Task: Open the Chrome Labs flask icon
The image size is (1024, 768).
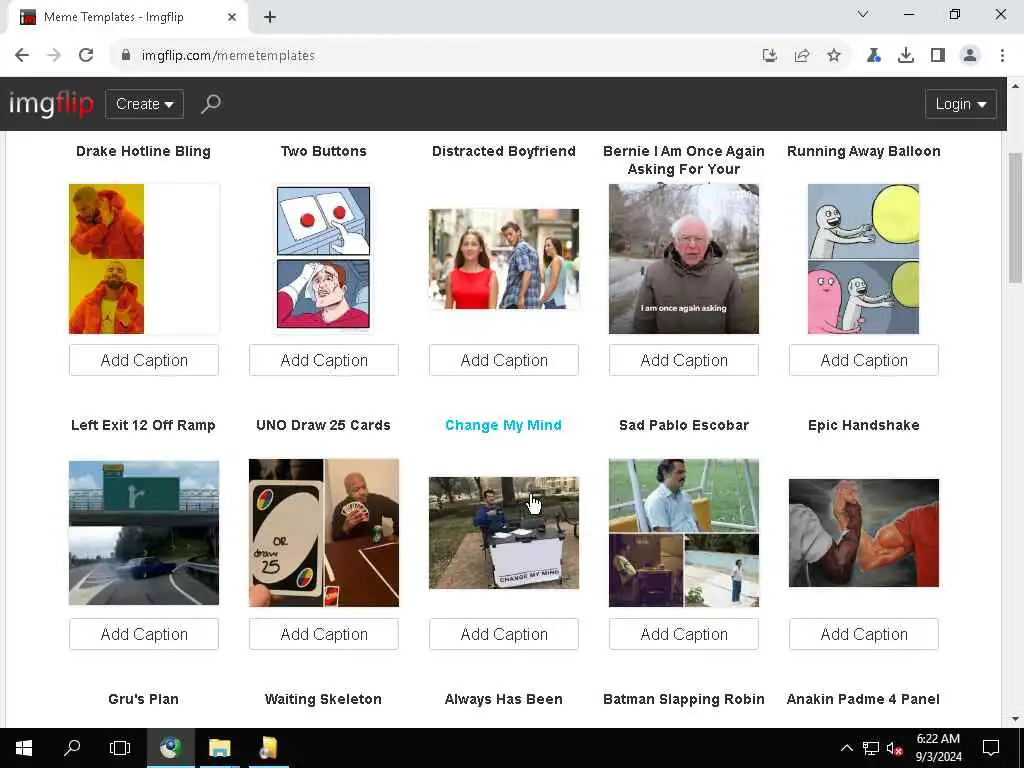Action: [x=873, y=56]
